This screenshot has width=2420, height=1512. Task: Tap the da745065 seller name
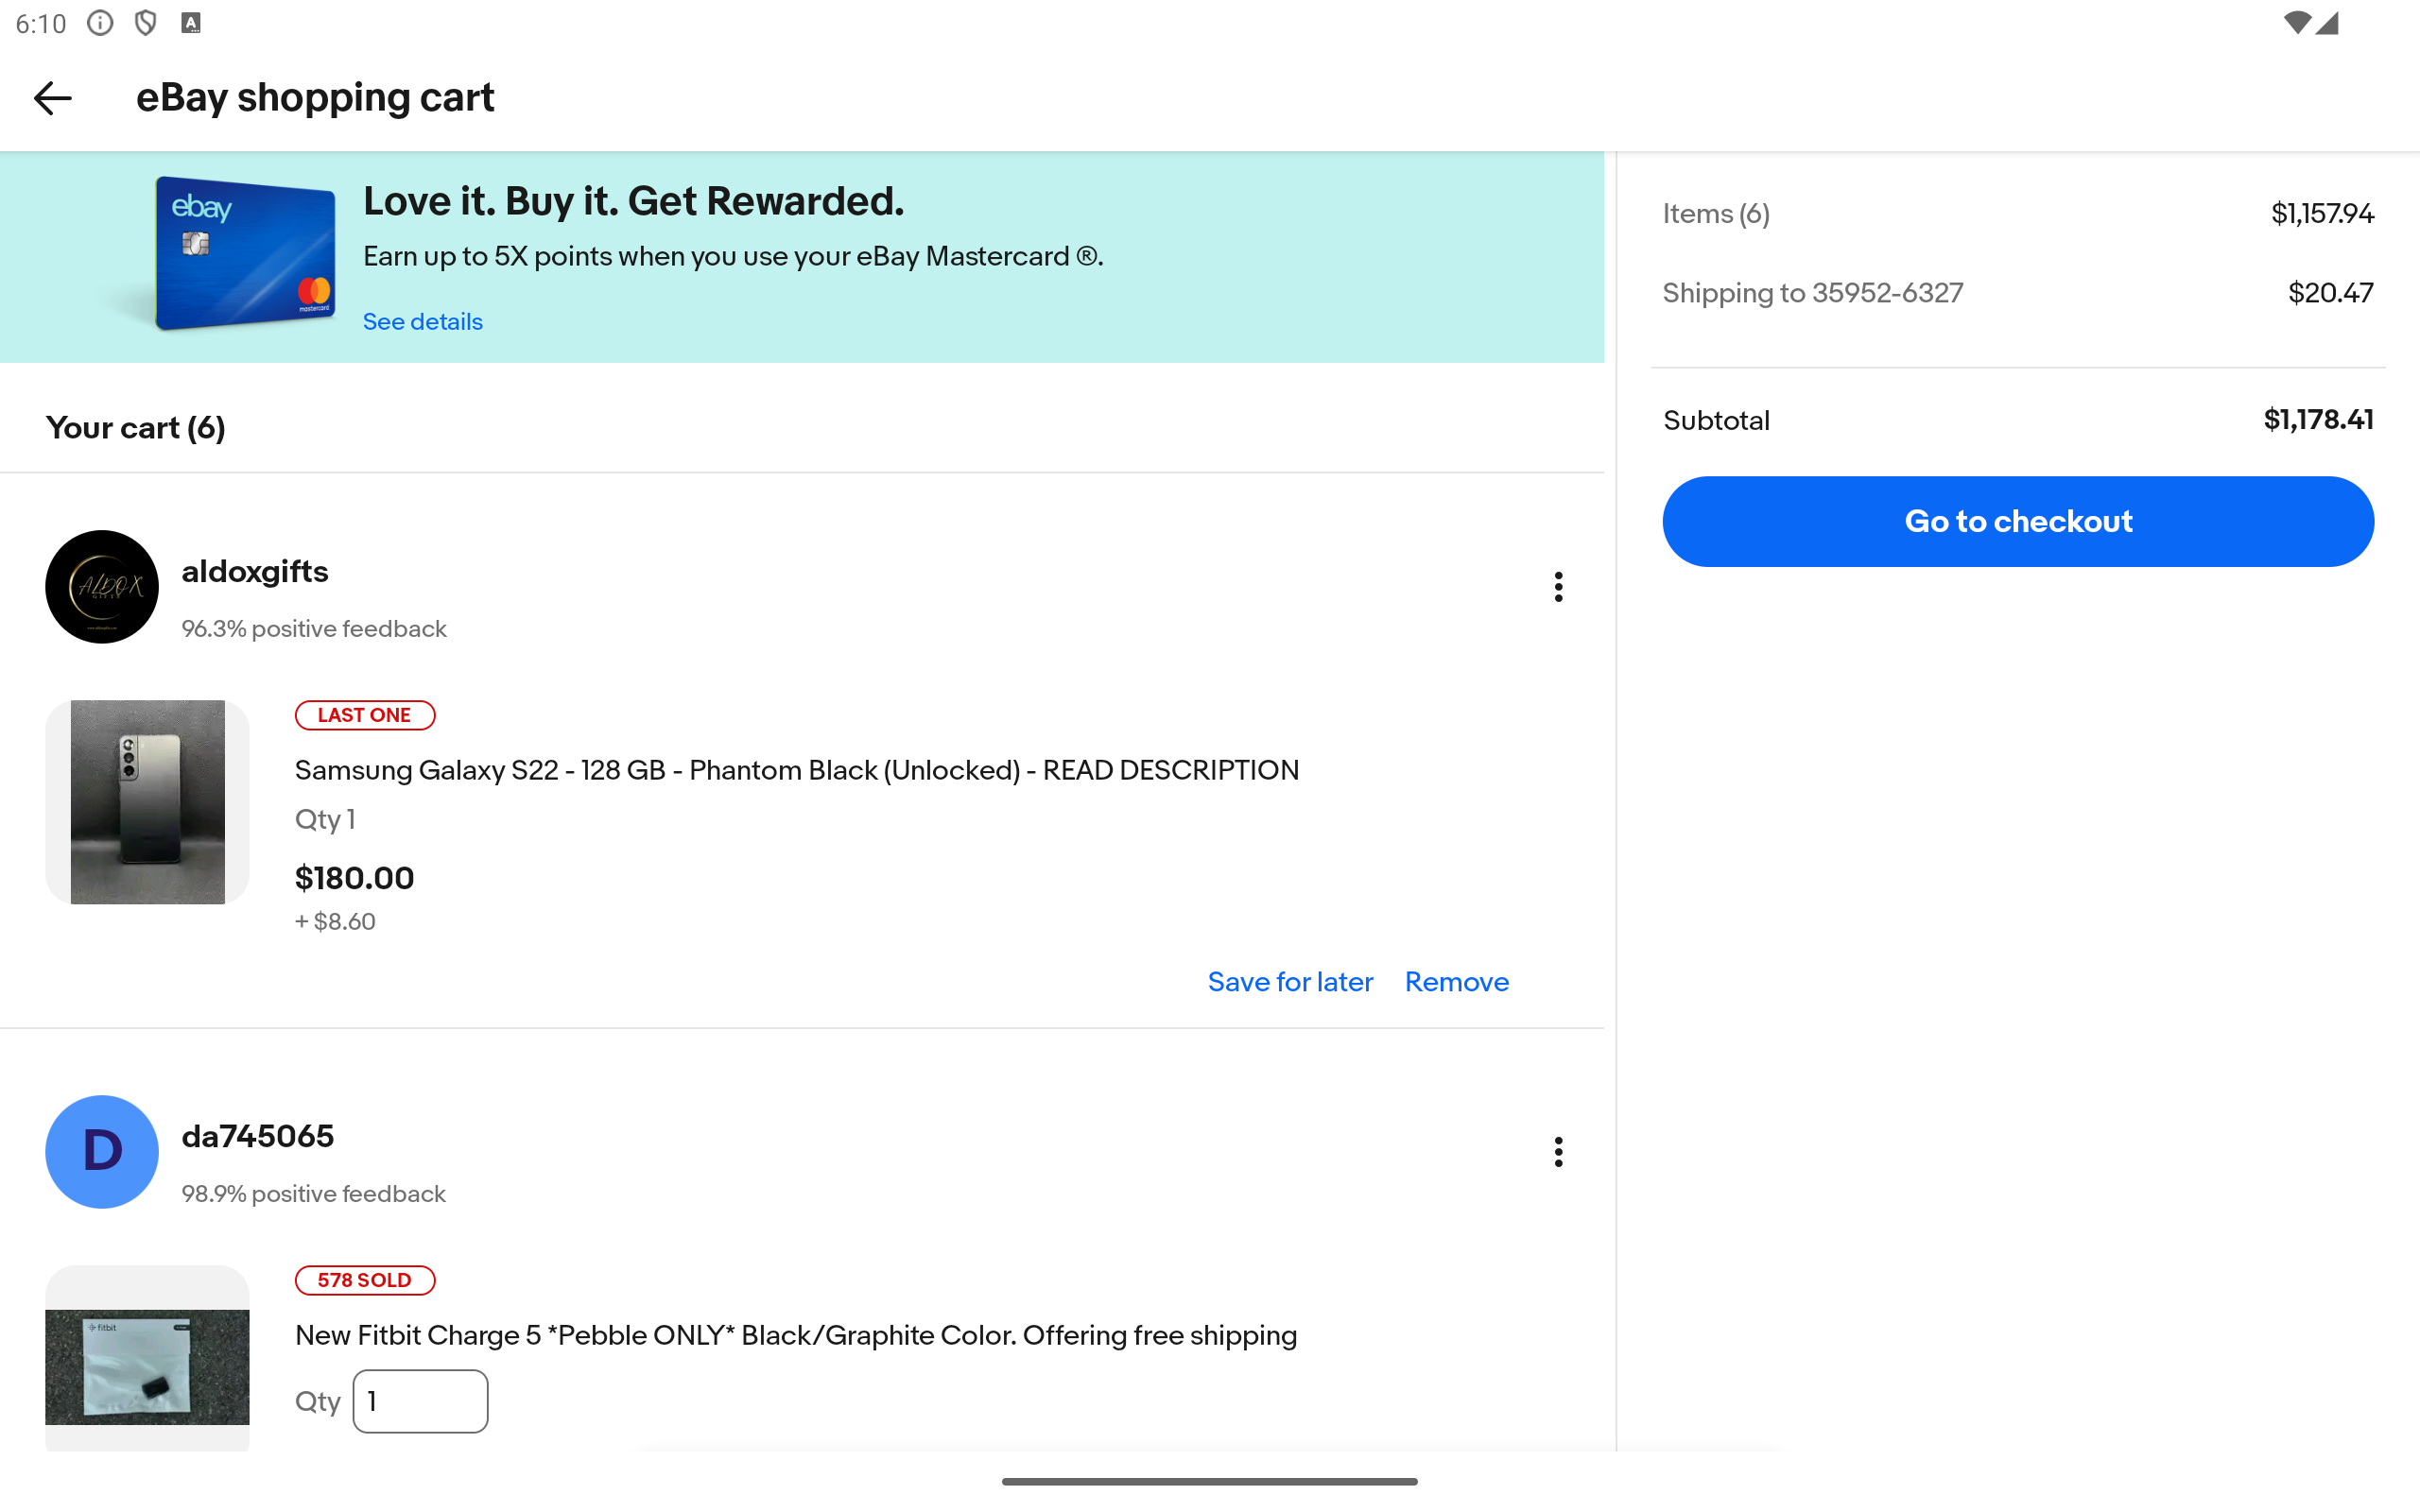[x=257, y=1137]
